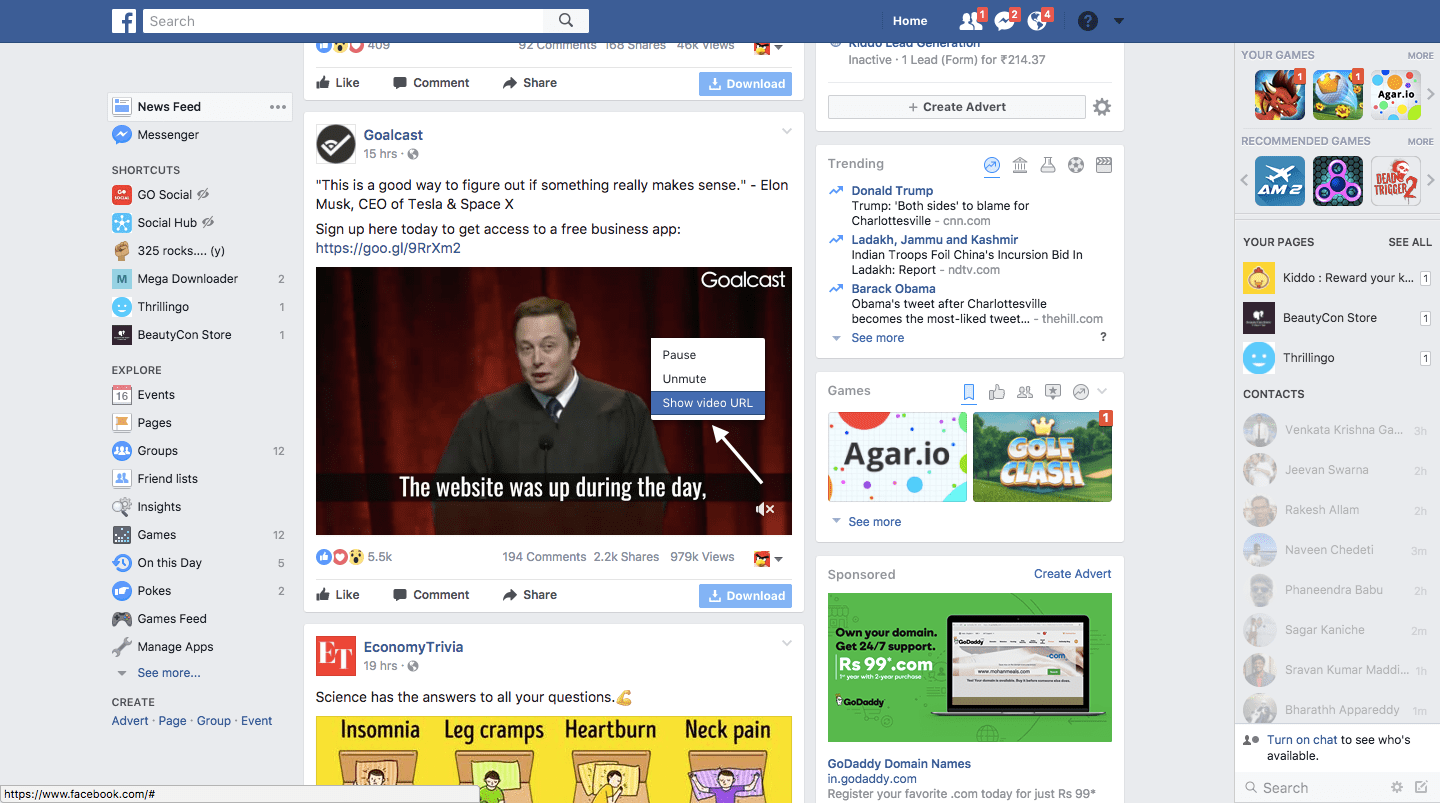This screenshot has height=803, width=1440.
Task: Show next games with right arrow in Your Games
Action: point(1431,95)
